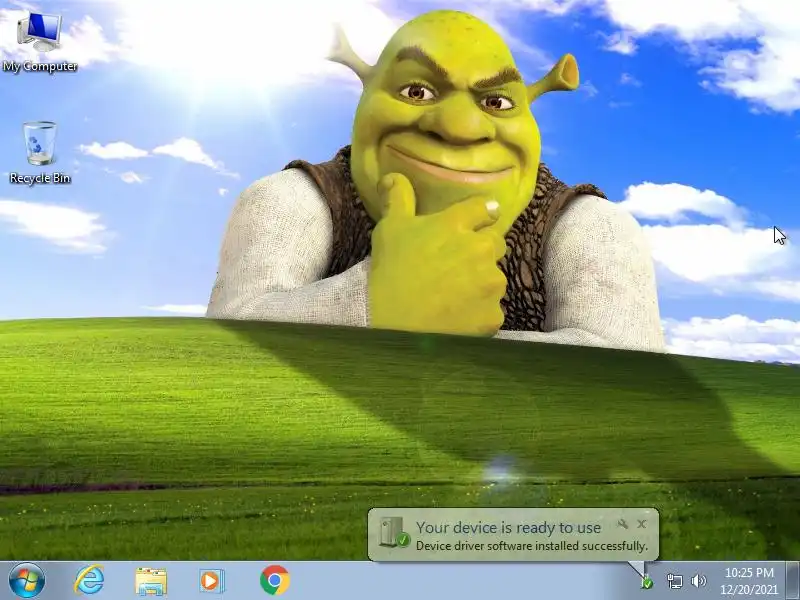800x600 pixels.
Task: Click the device icon inside the notification balloon
Action: coord(394,533)
